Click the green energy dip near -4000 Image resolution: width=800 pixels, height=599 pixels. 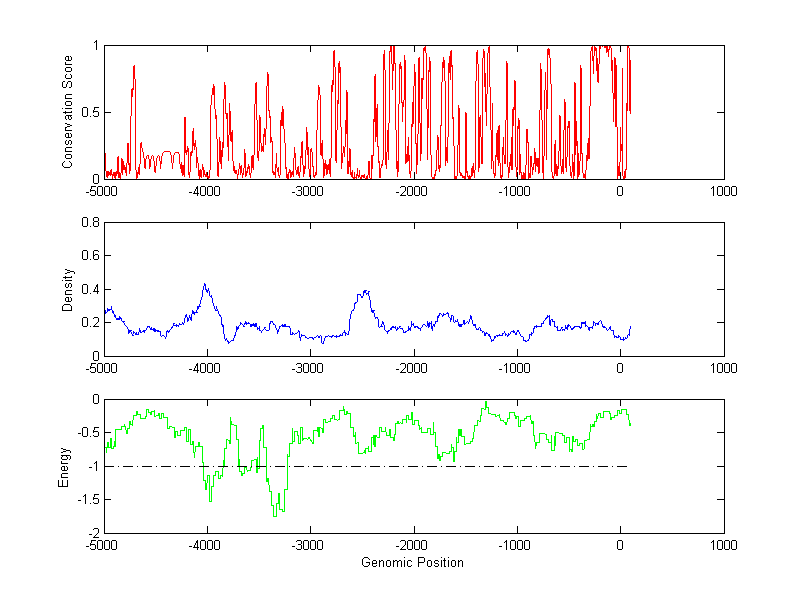(210, 498)
